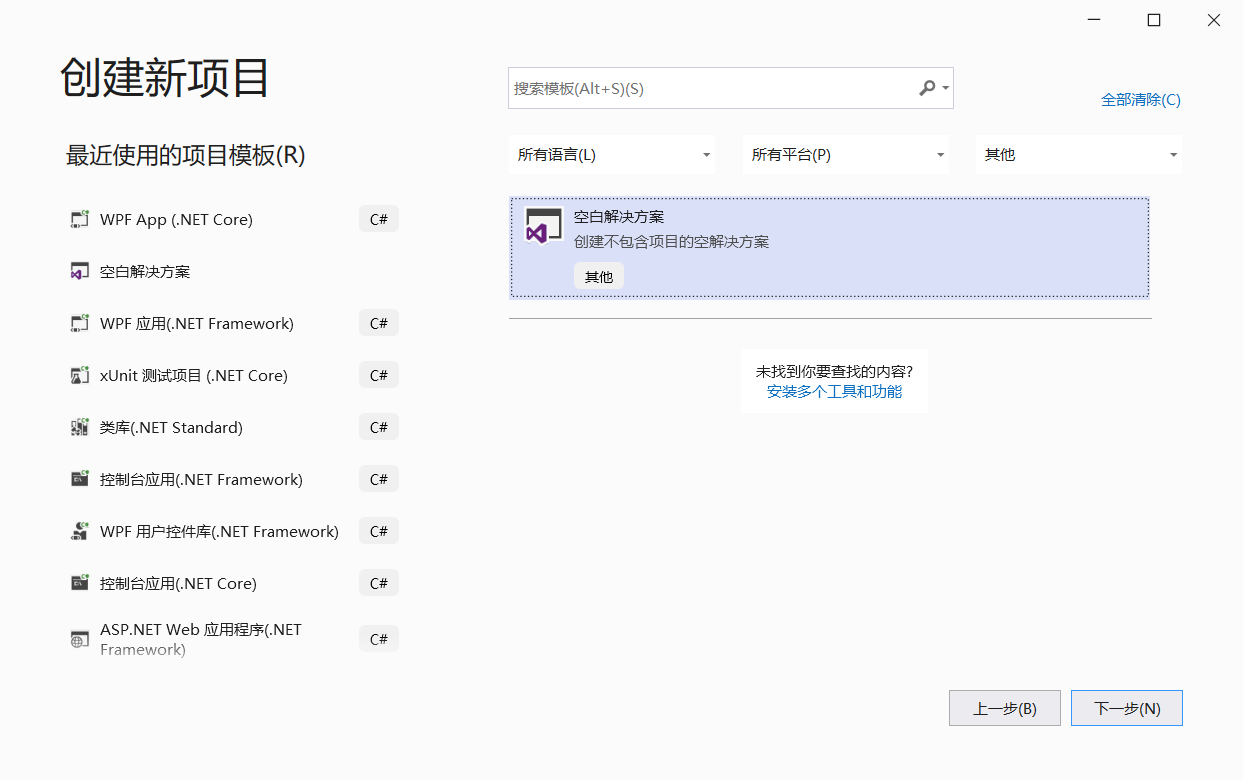Click the C# tag beside xUnit 测试项目
The width and height of the screenshot is (1243, 780).
pyautogui.click(x=379, y=375)
